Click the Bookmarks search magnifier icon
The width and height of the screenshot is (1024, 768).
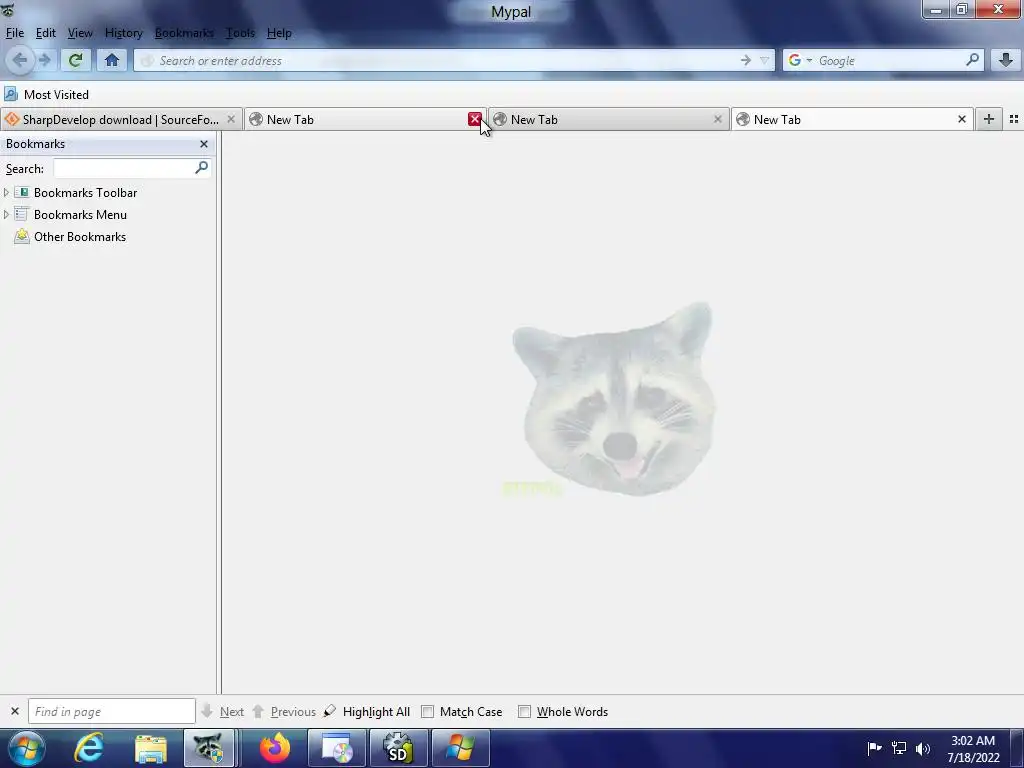pos(202,168)
